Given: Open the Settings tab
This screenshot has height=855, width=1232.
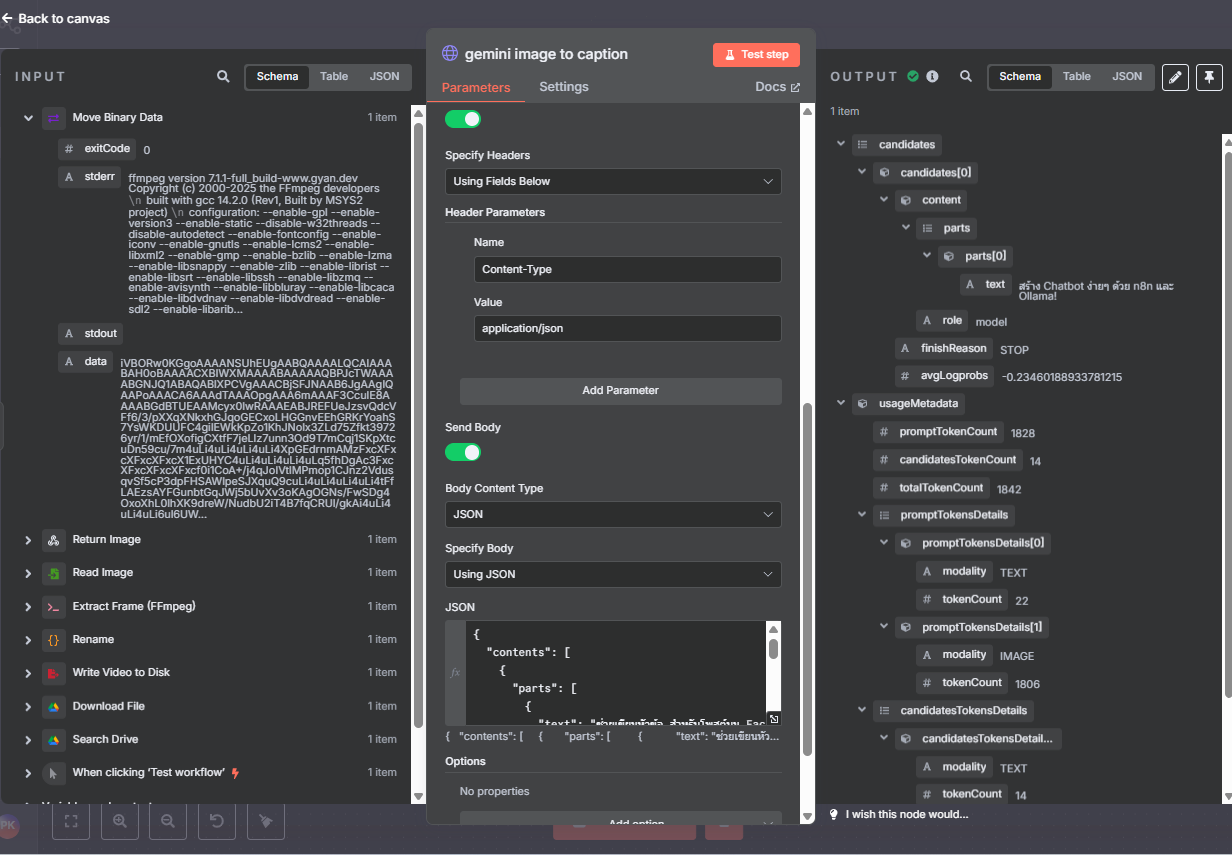Looking at the screenshot, I should tap(564, 87).
